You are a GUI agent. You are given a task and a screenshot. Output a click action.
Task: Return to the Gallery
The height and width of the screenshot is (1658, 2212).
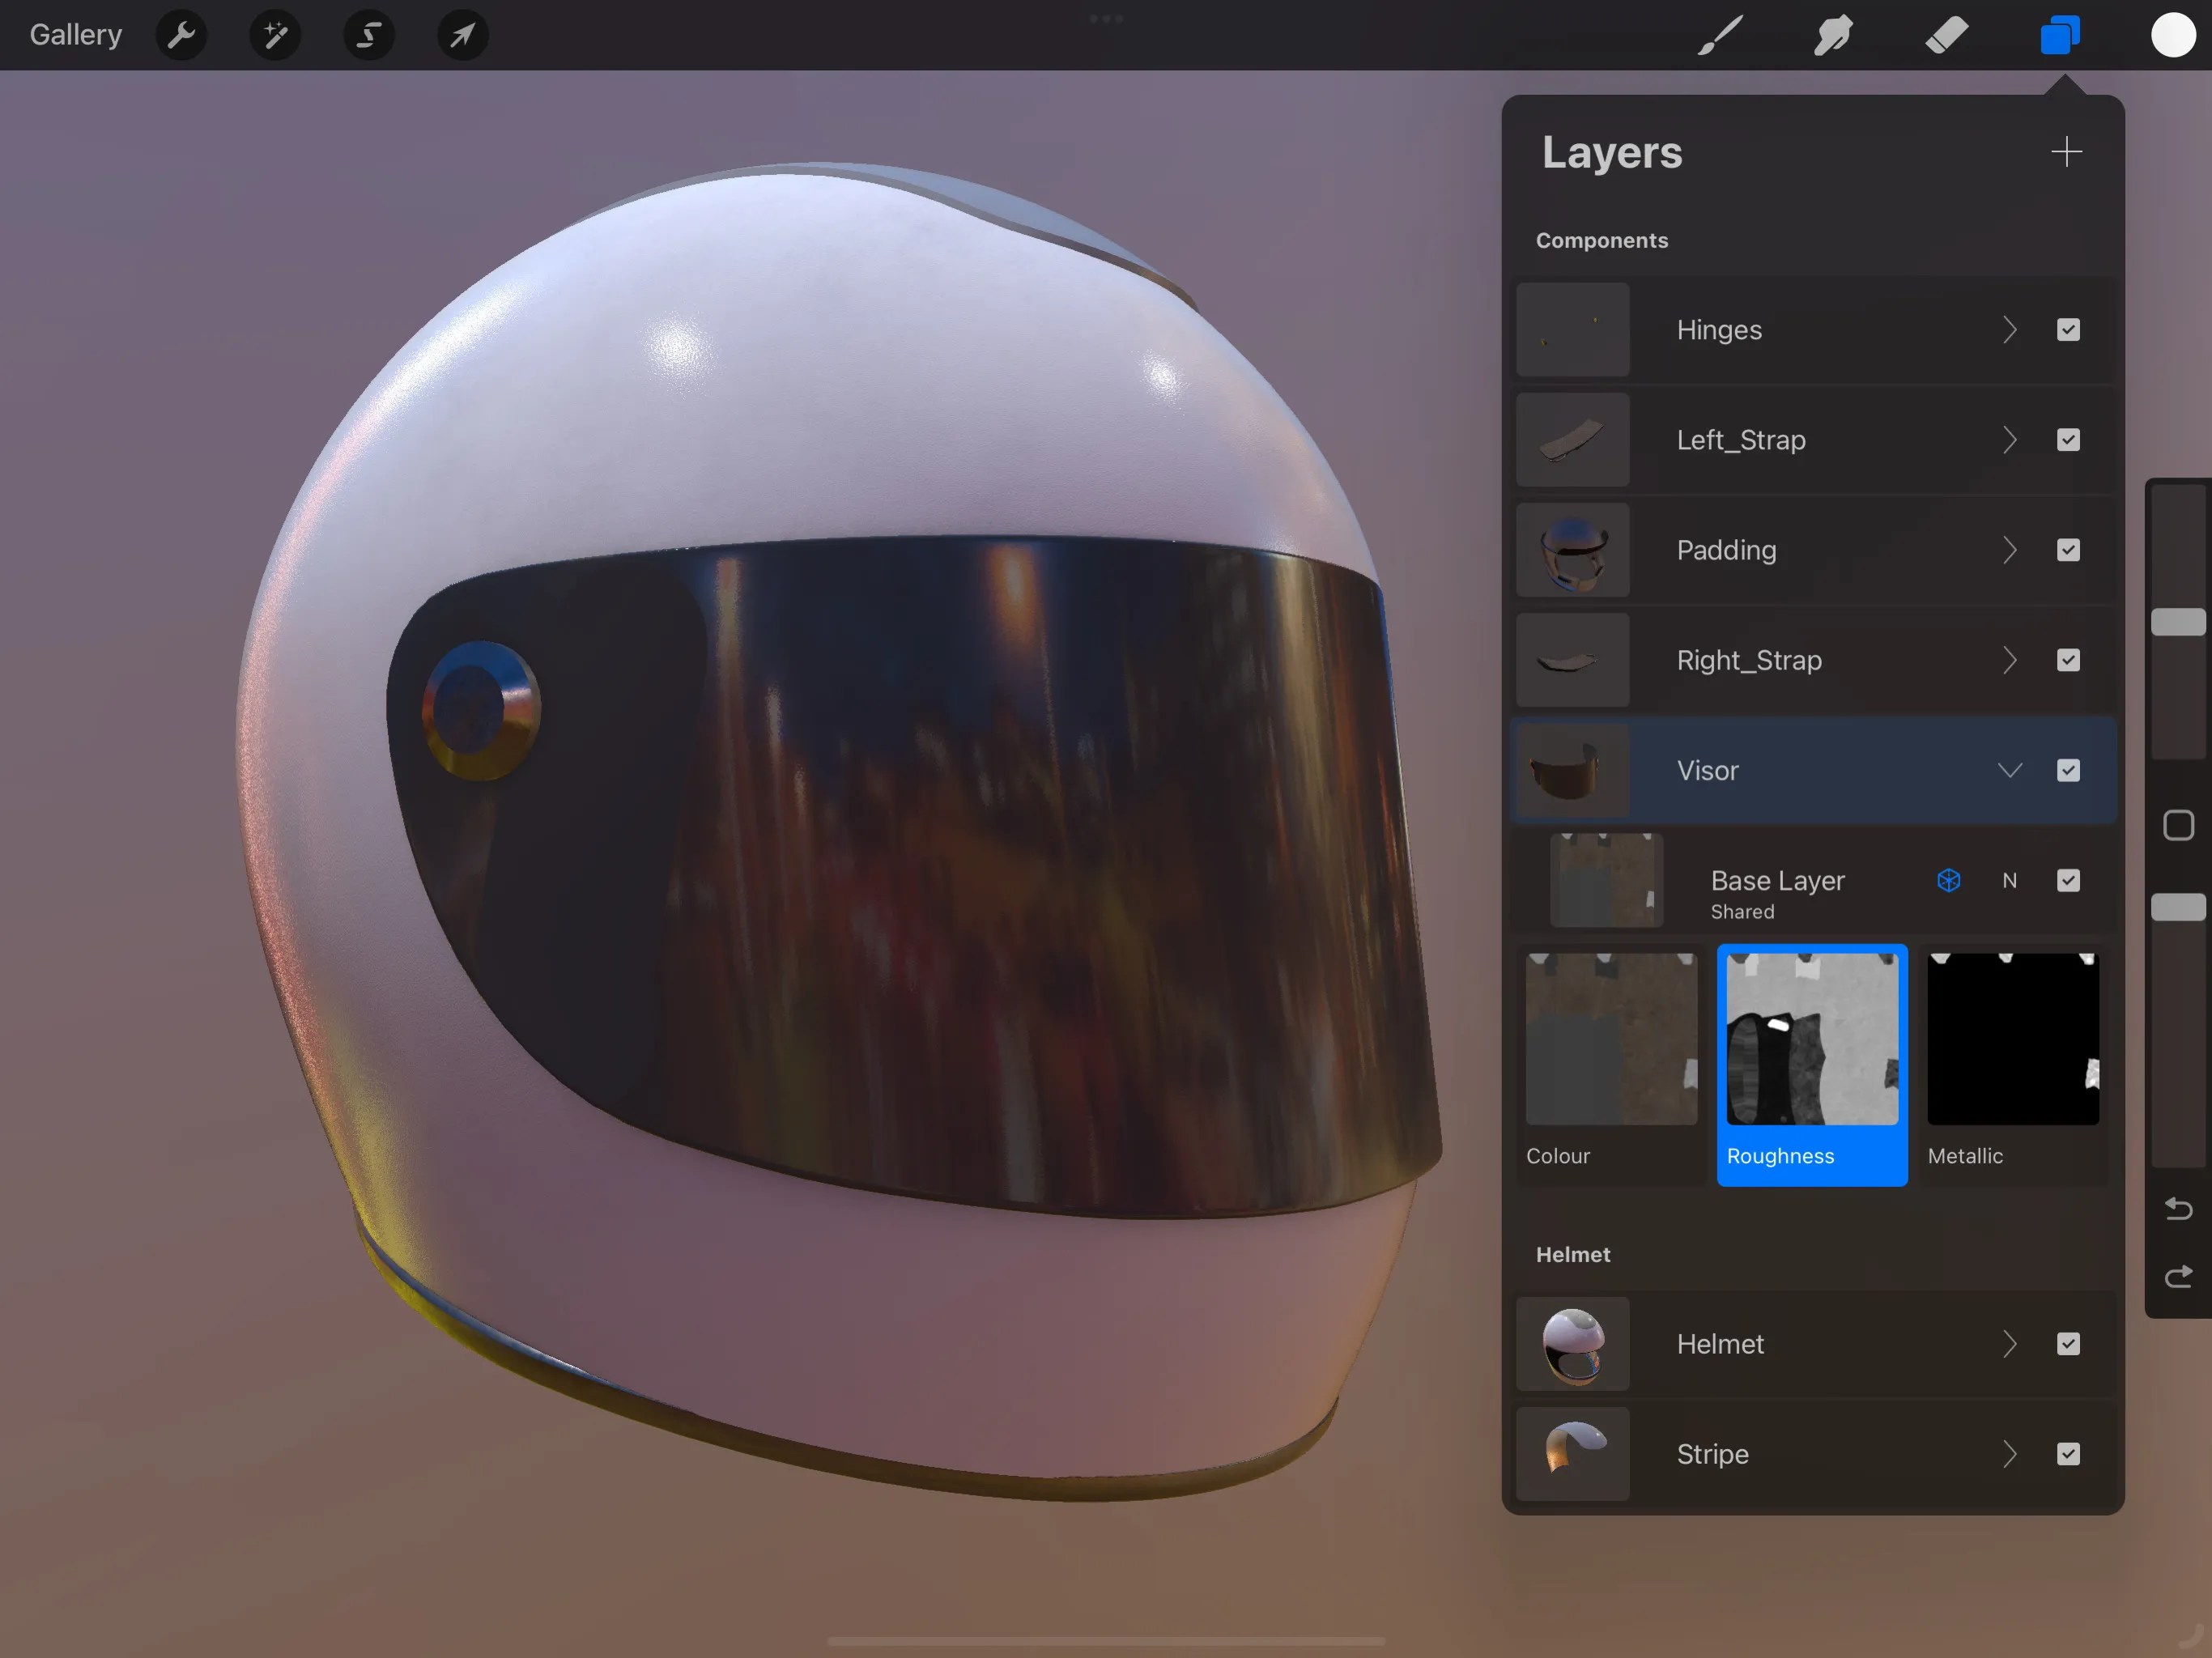click(75, 34)
